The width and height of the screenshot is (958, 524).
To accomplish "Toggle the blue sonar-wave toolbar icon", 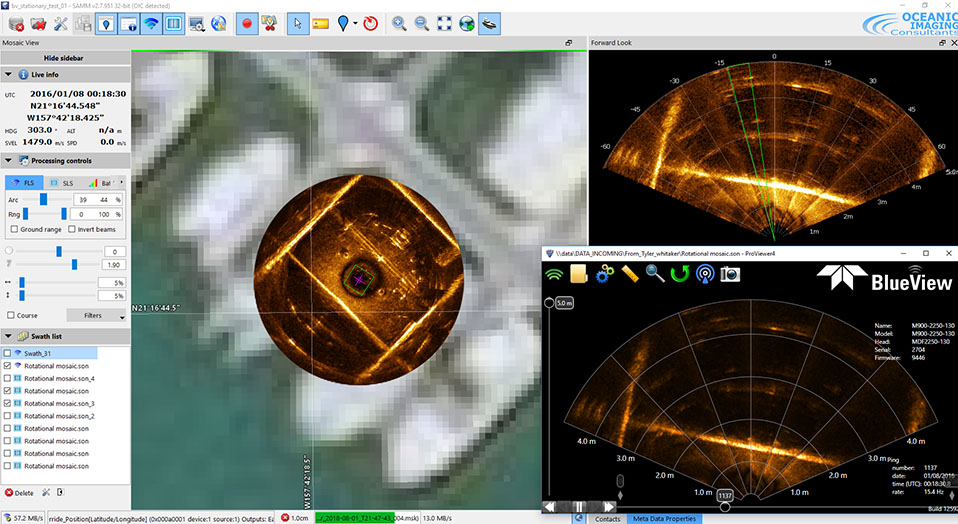I will (x=152, y=24).
